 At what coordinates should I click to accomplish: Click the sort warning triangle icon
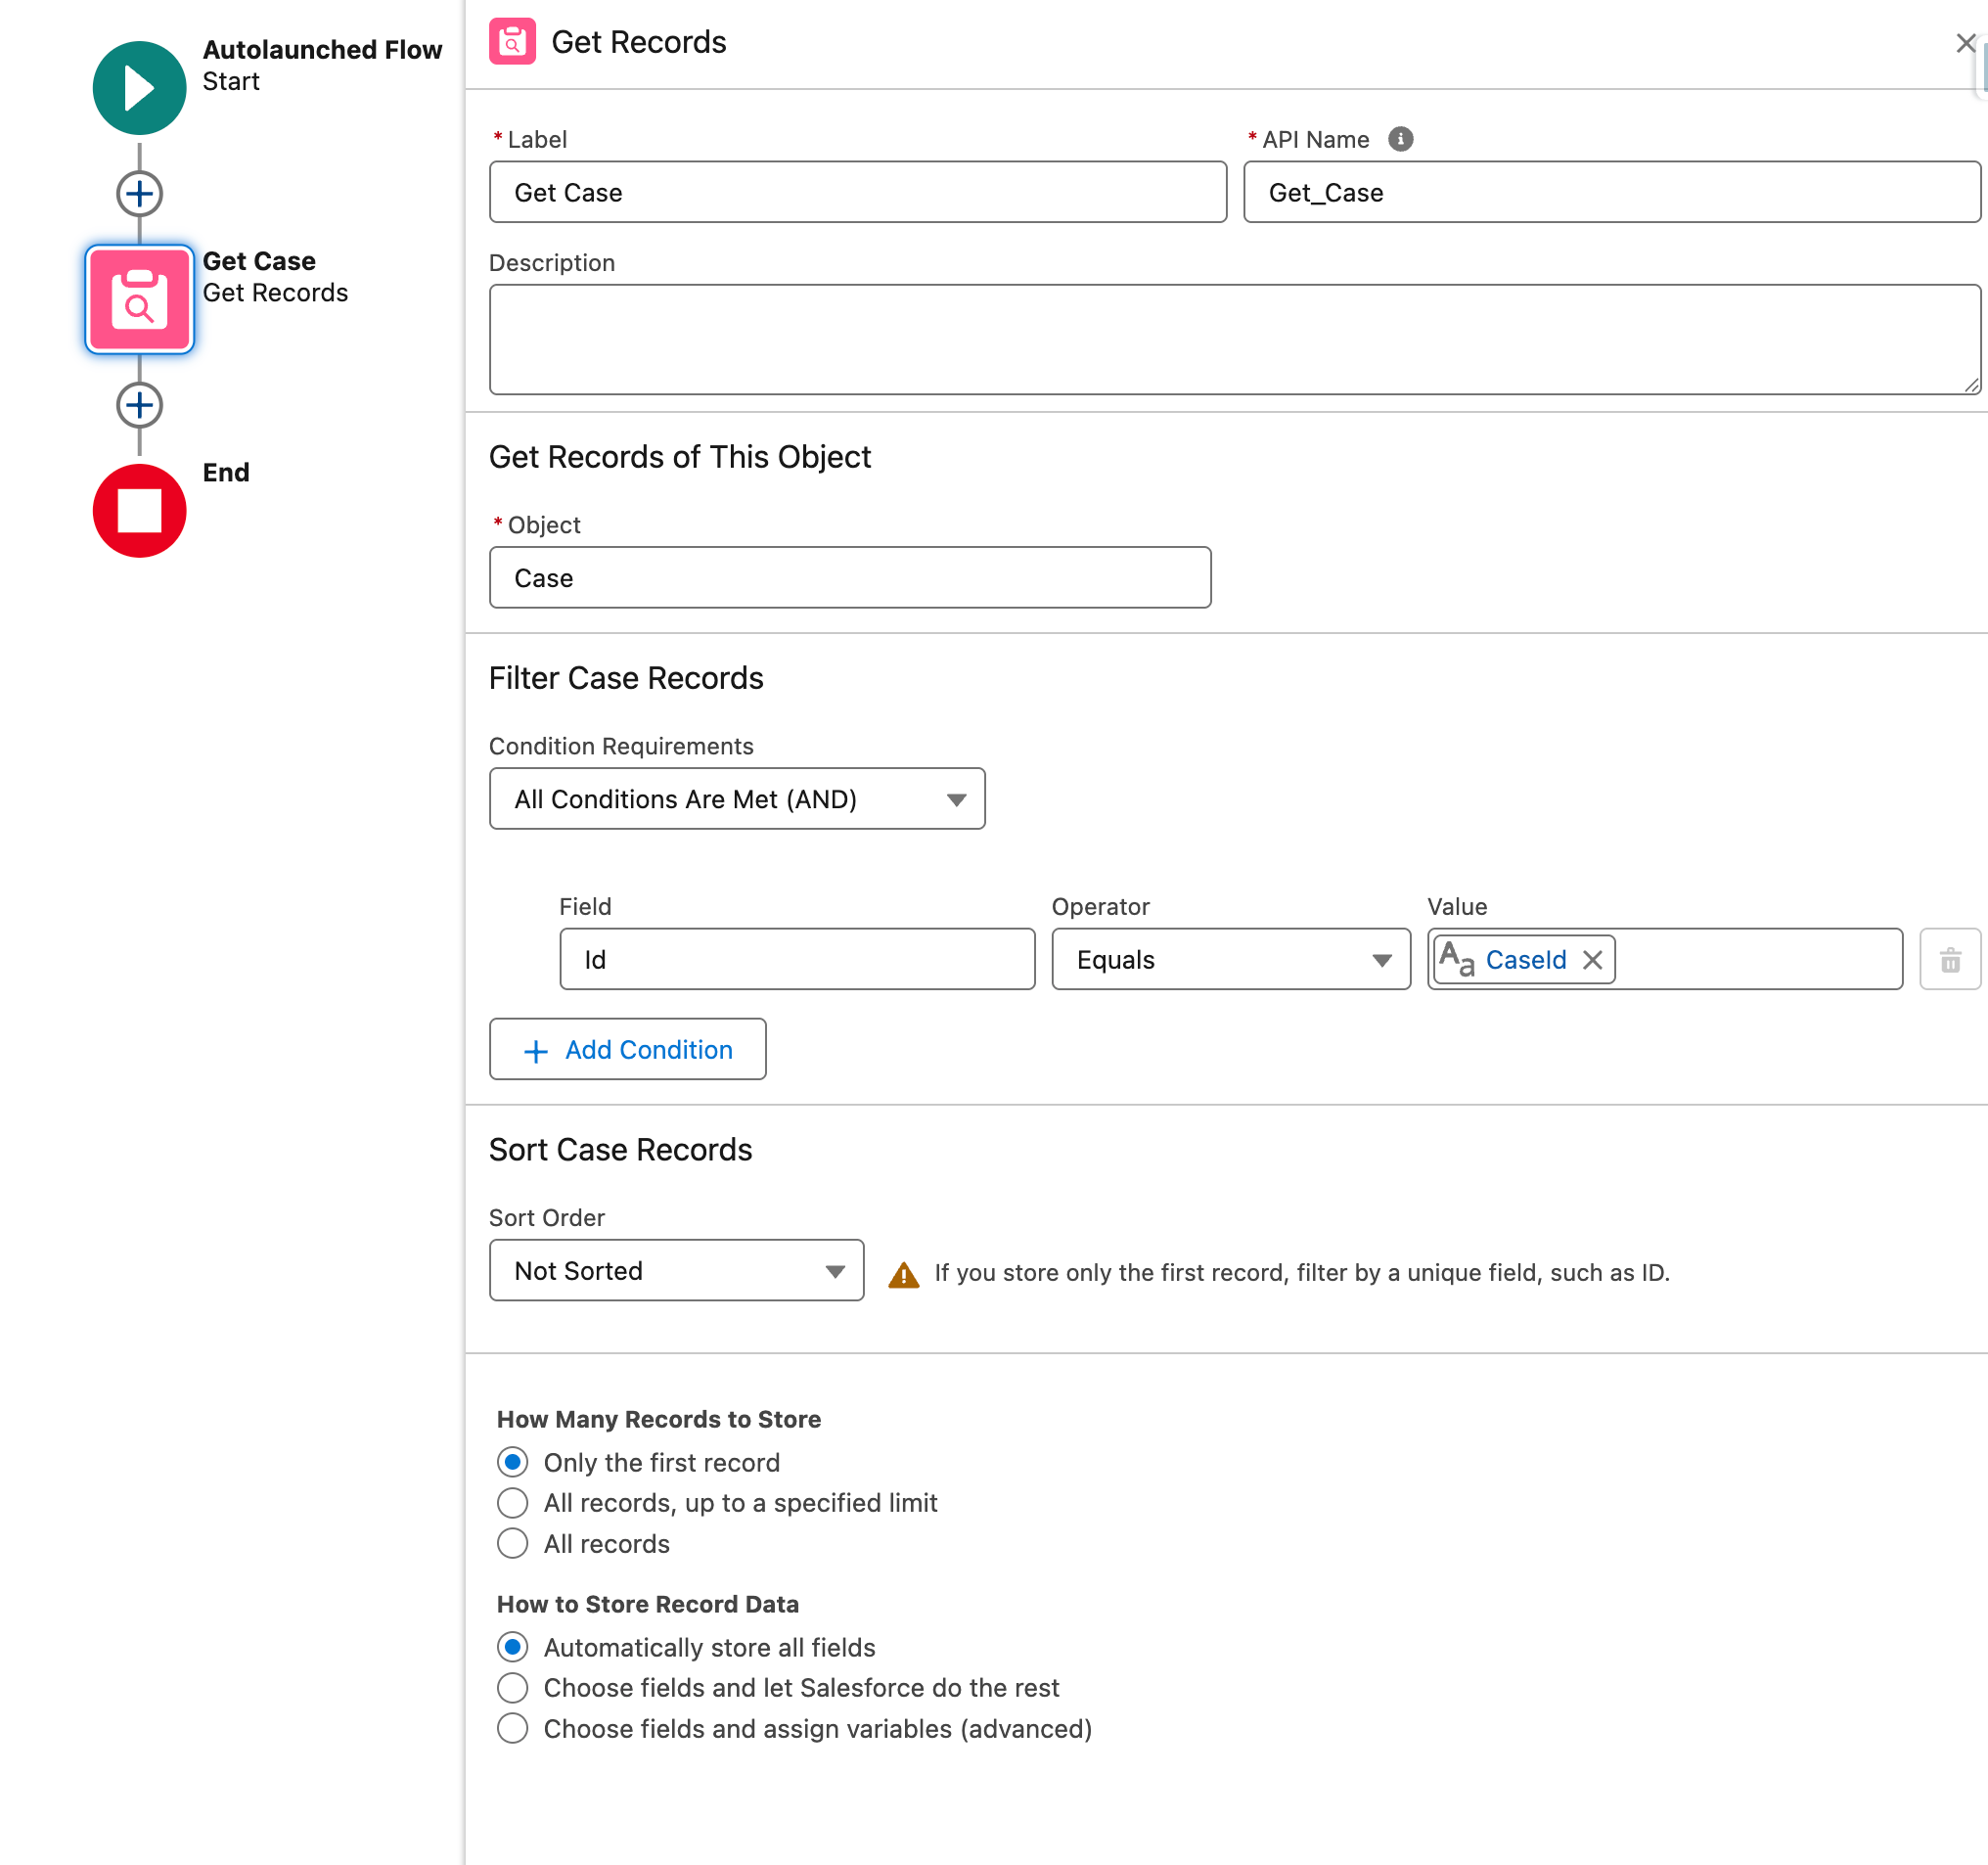click(x=903, y=1274)
